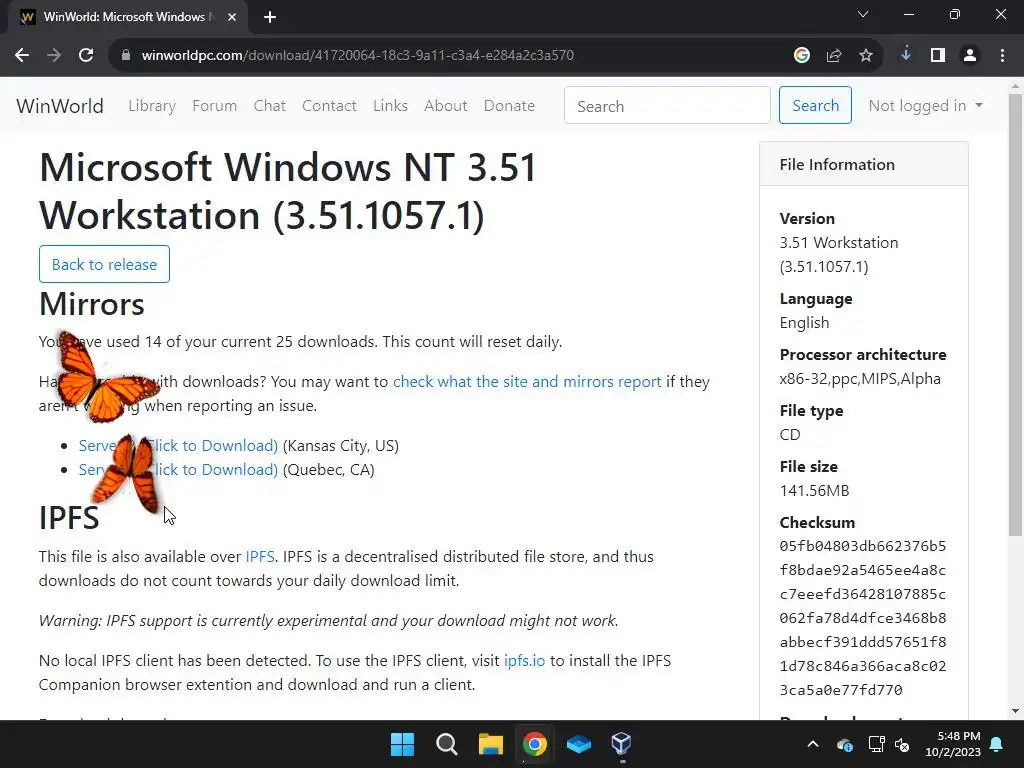Screen dimensions: 1024x768
Task: Click the page vertical scrollbar
Action: 1015,314
